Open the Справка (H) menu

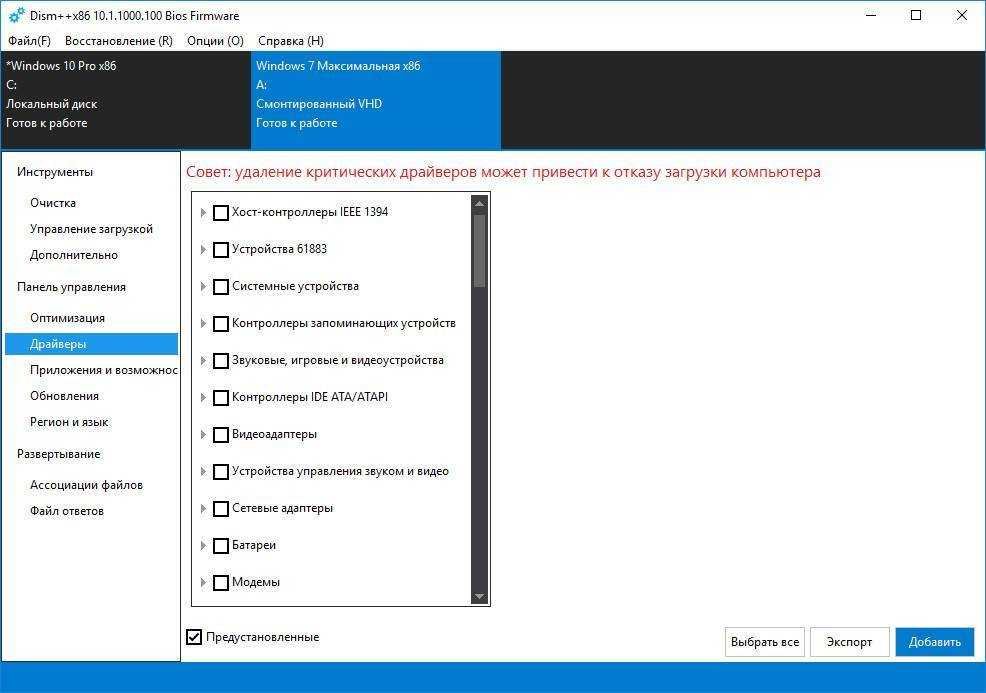(x=291, y=41)
